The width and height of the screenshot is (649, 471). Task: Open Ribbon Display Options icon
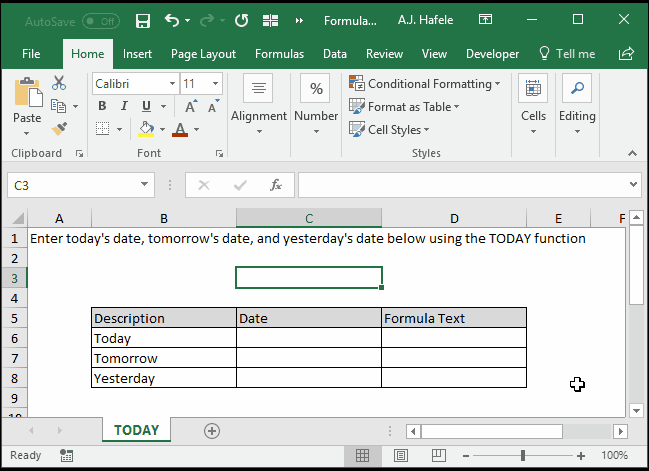click(x=485, y=19)
